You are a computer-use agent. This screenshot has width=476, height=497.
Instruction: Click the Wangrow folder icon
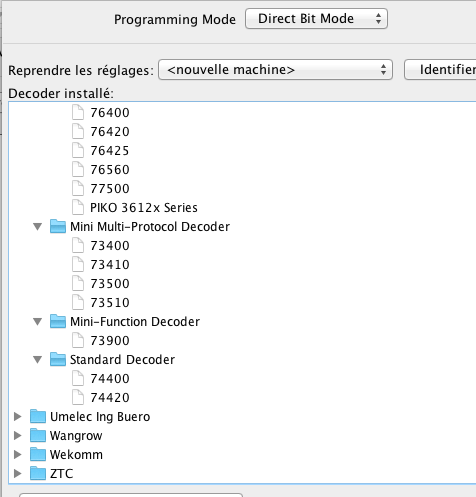click(38, 435)
